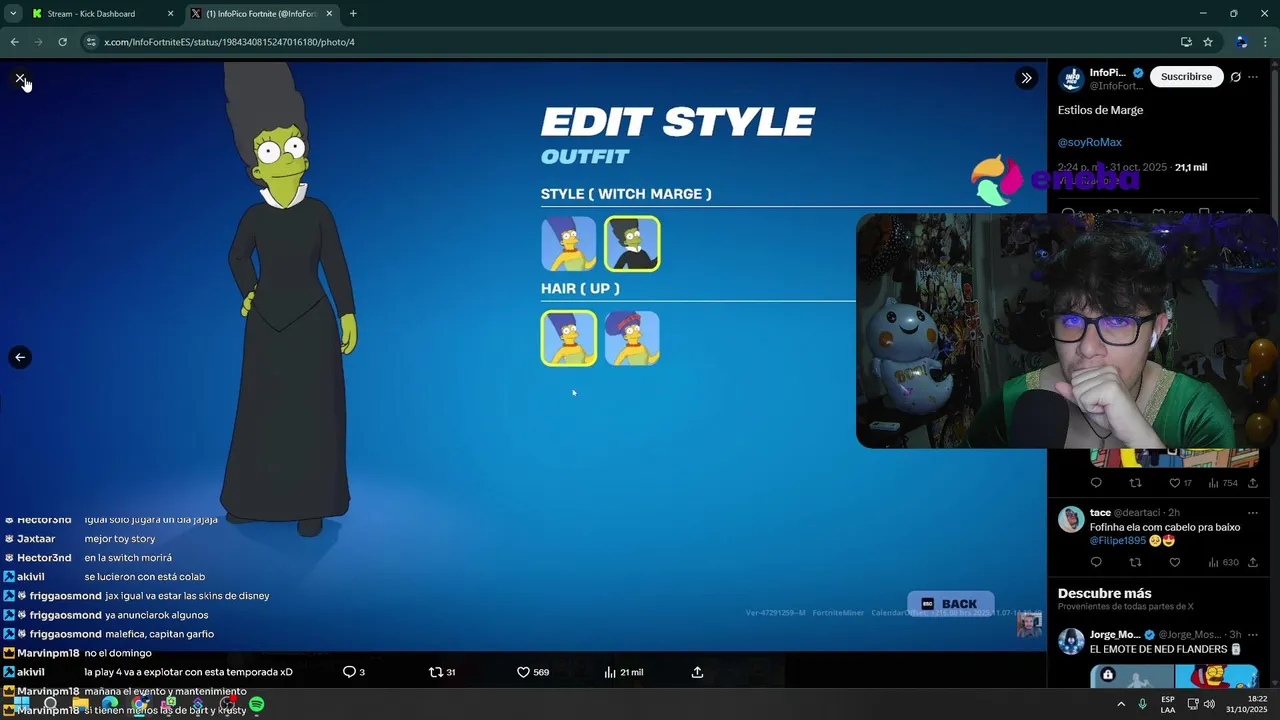
Task: Switch the ESP LAA input language
Action: coord(1168,704)
